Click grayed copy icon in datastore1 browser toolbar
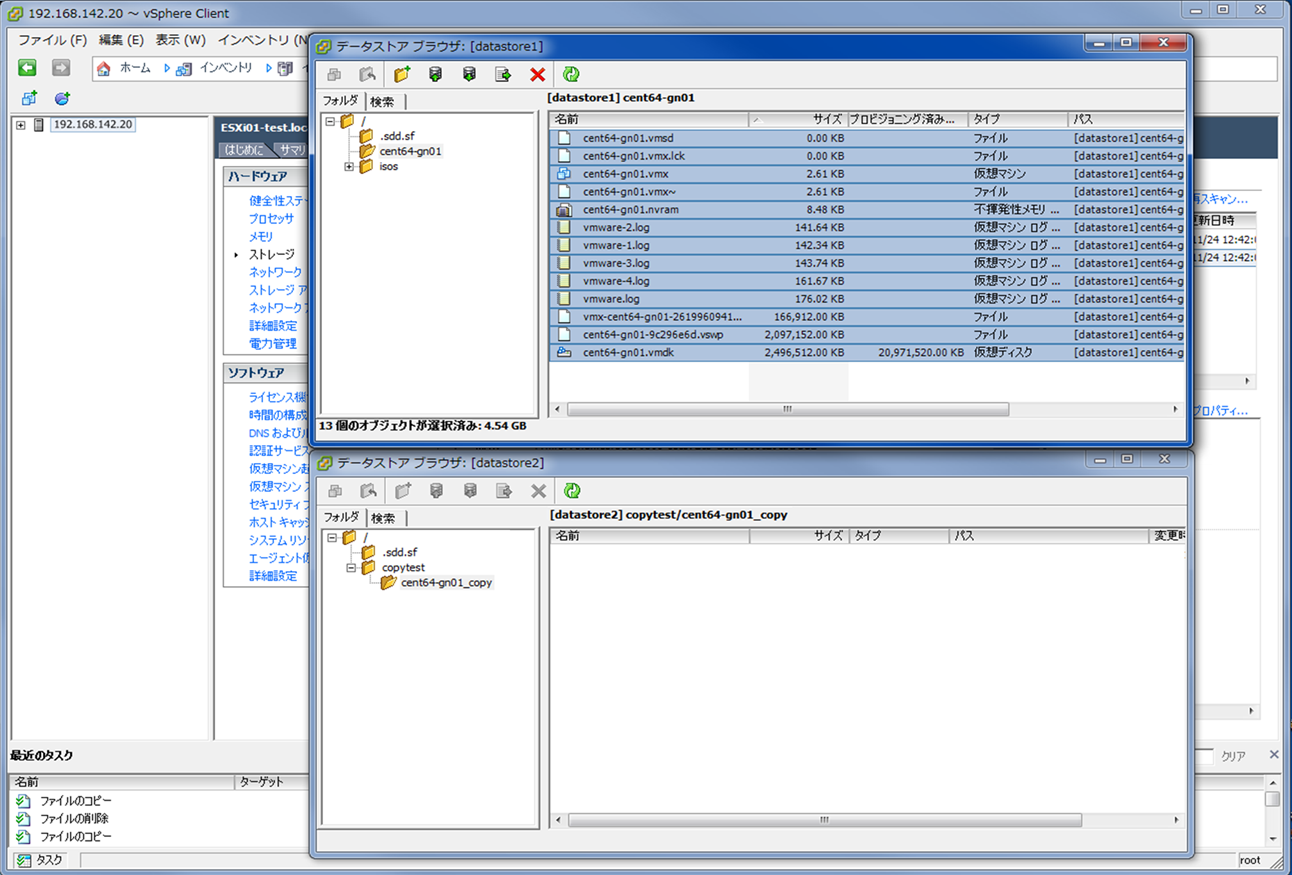 (334, 74)
